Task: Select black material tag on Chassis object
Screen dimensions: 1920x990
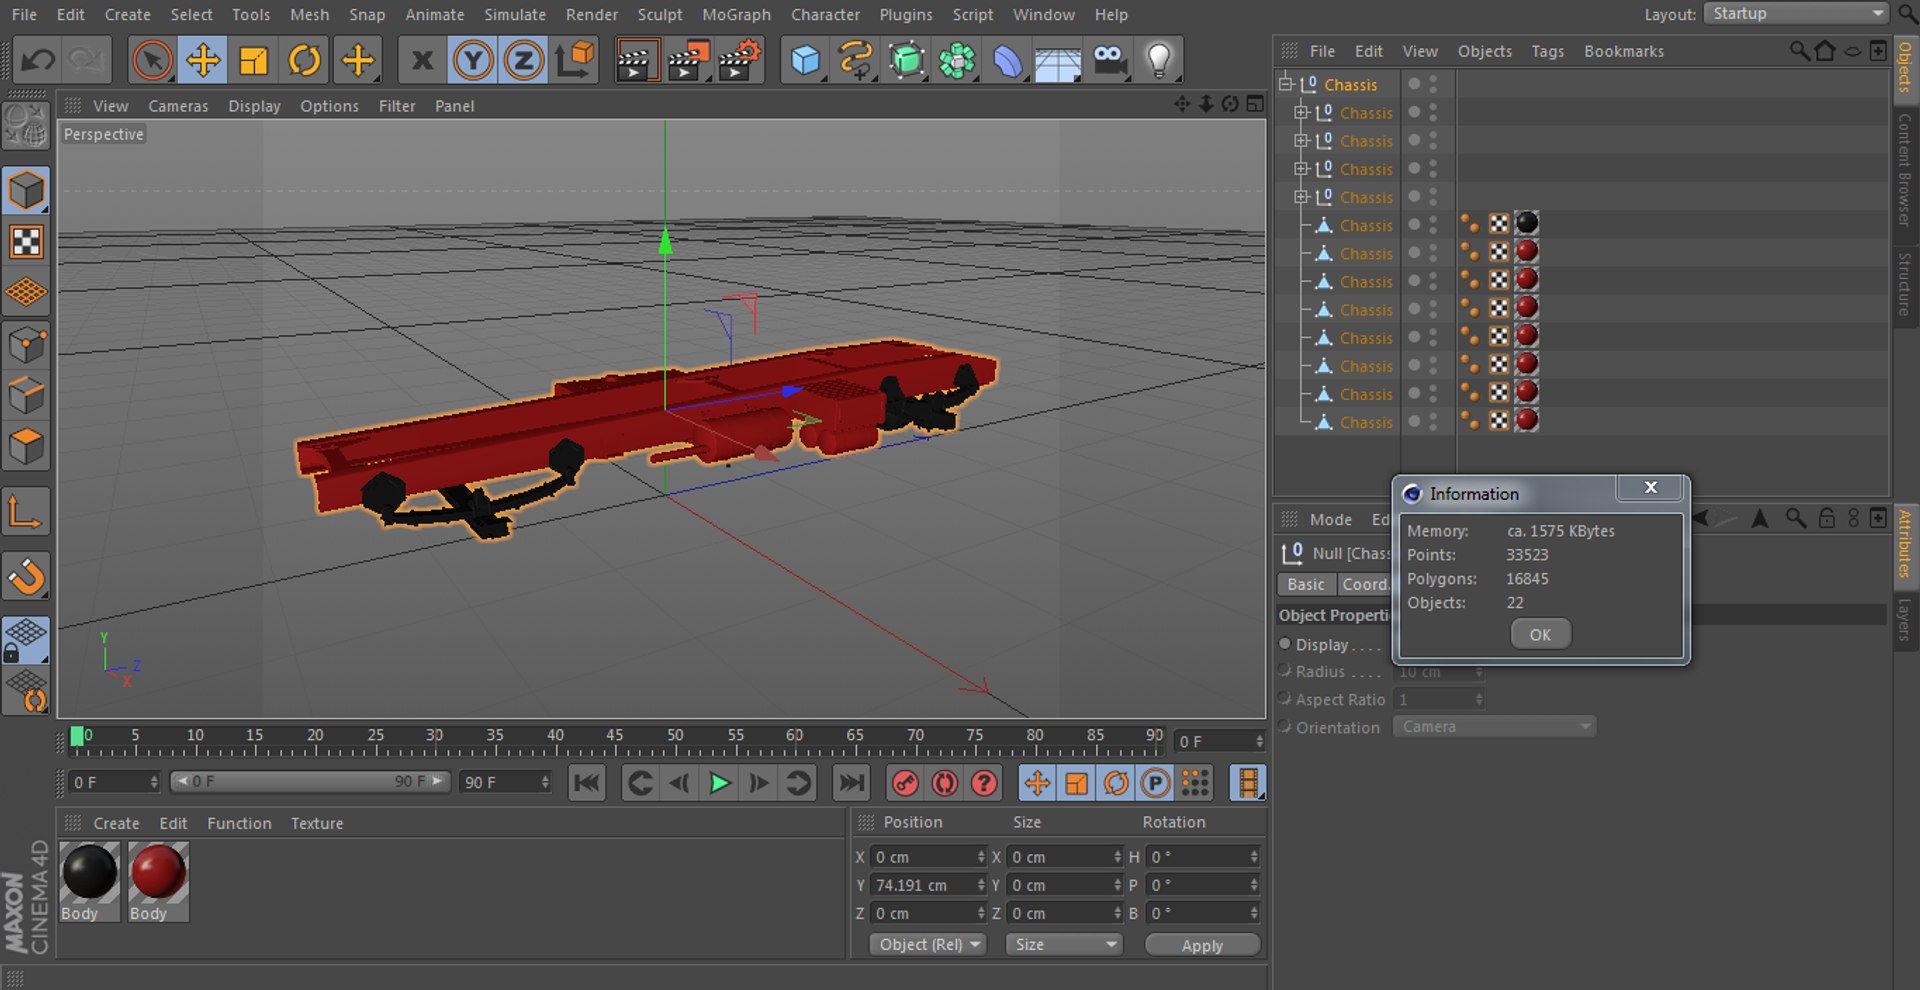Action: [x=1526, y=223]
